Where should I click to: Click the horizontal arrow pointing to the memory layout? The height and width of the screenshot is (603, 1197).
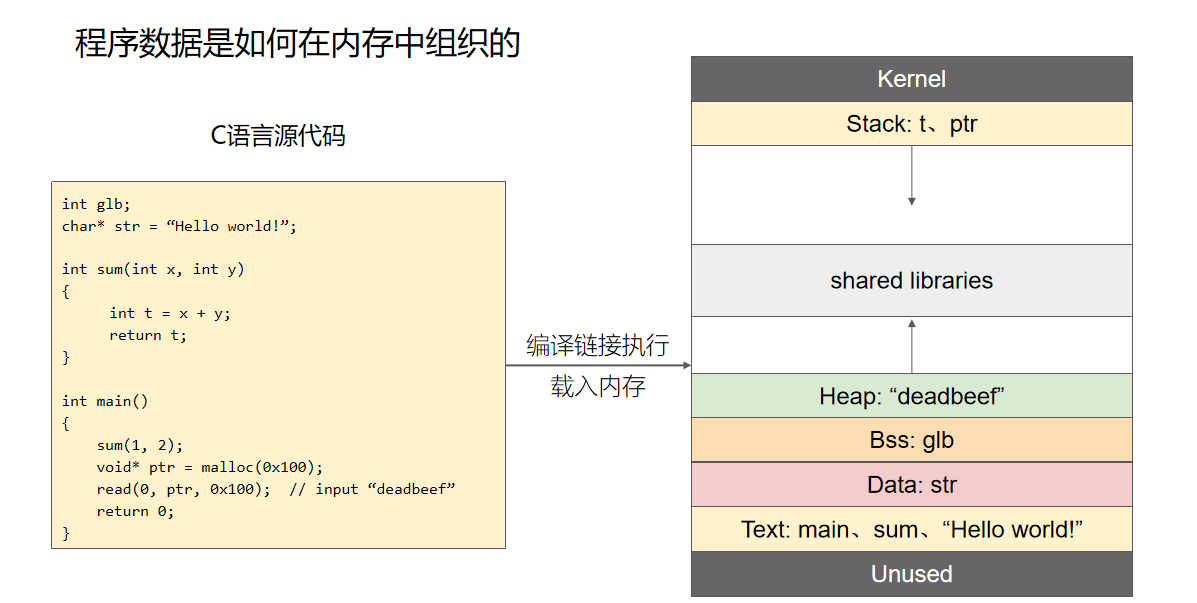tap(598, 365)
